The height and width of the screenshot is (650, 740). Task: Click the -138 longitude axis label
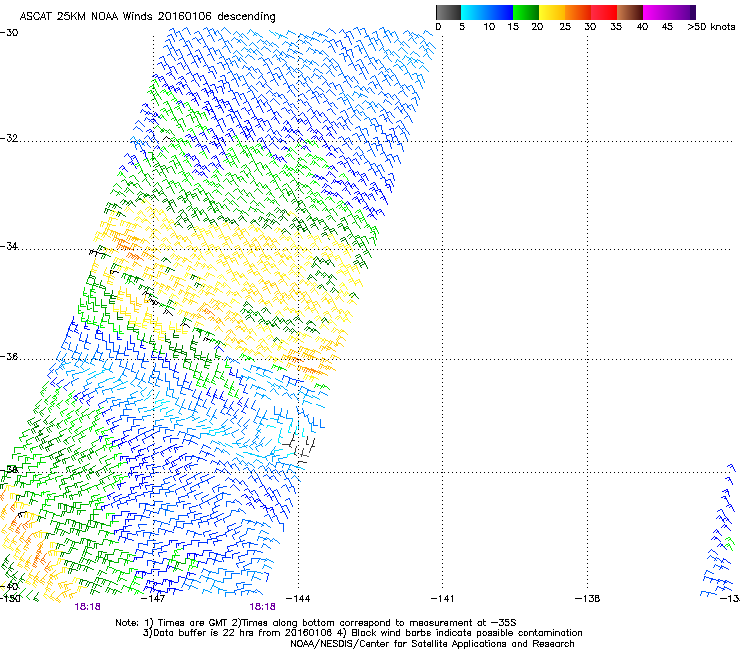coord(588,599)
